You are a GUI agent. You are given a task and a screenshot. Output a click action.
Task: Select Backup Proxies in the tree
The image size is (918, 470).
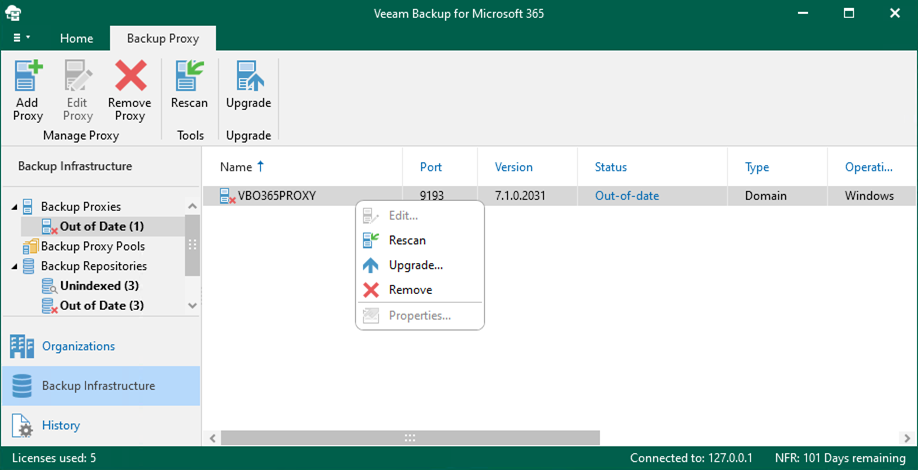point(81,207)
